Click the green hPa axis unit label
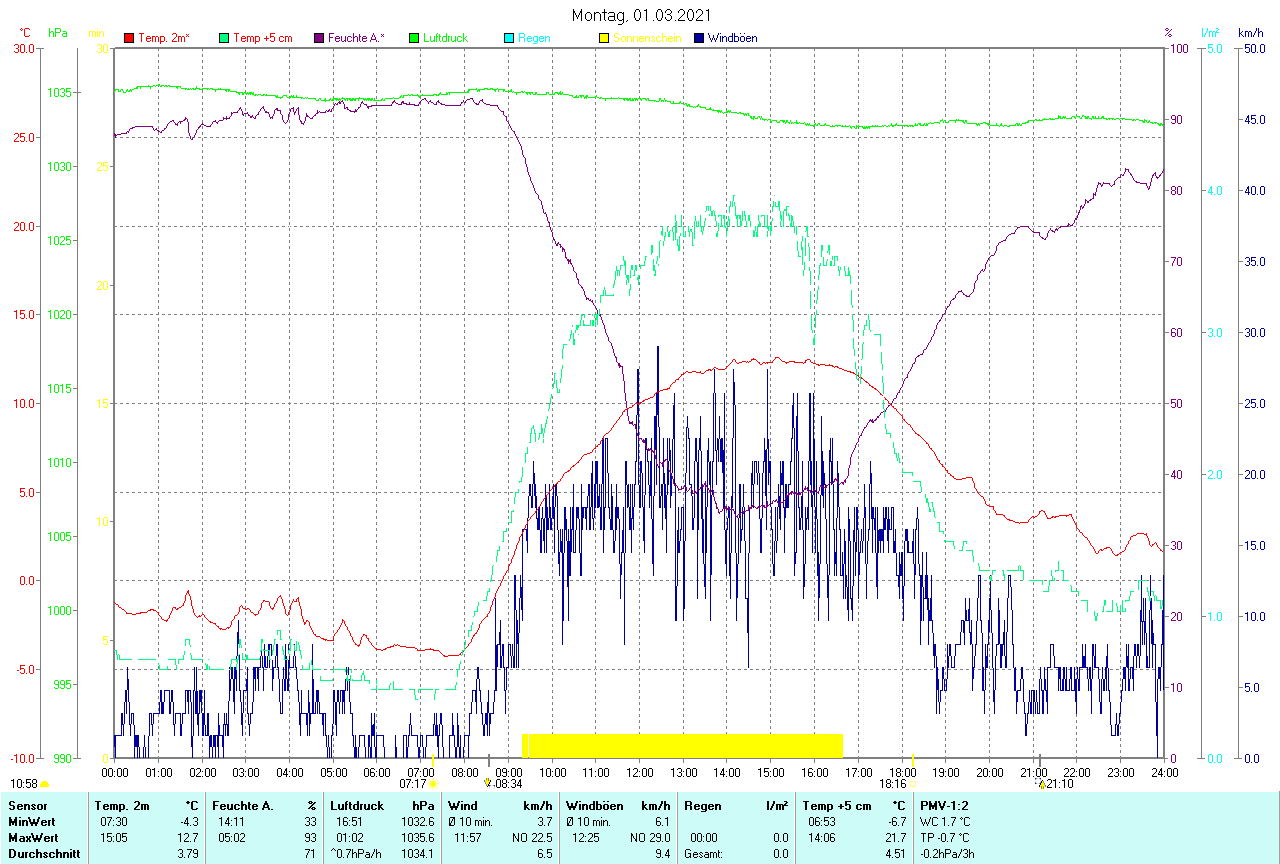 pyautogui.click(x=58, y=32)
